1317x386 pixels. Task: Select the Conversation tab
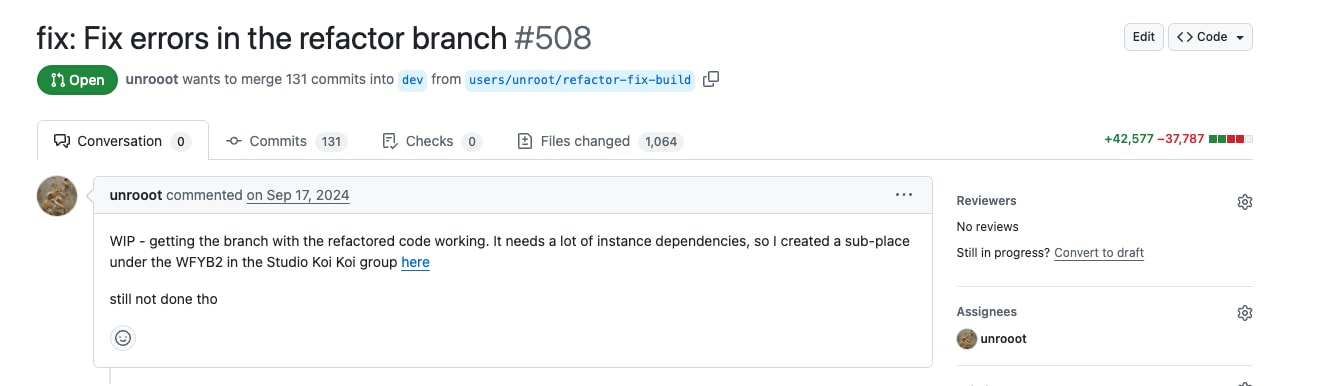(x=123, y=141)
